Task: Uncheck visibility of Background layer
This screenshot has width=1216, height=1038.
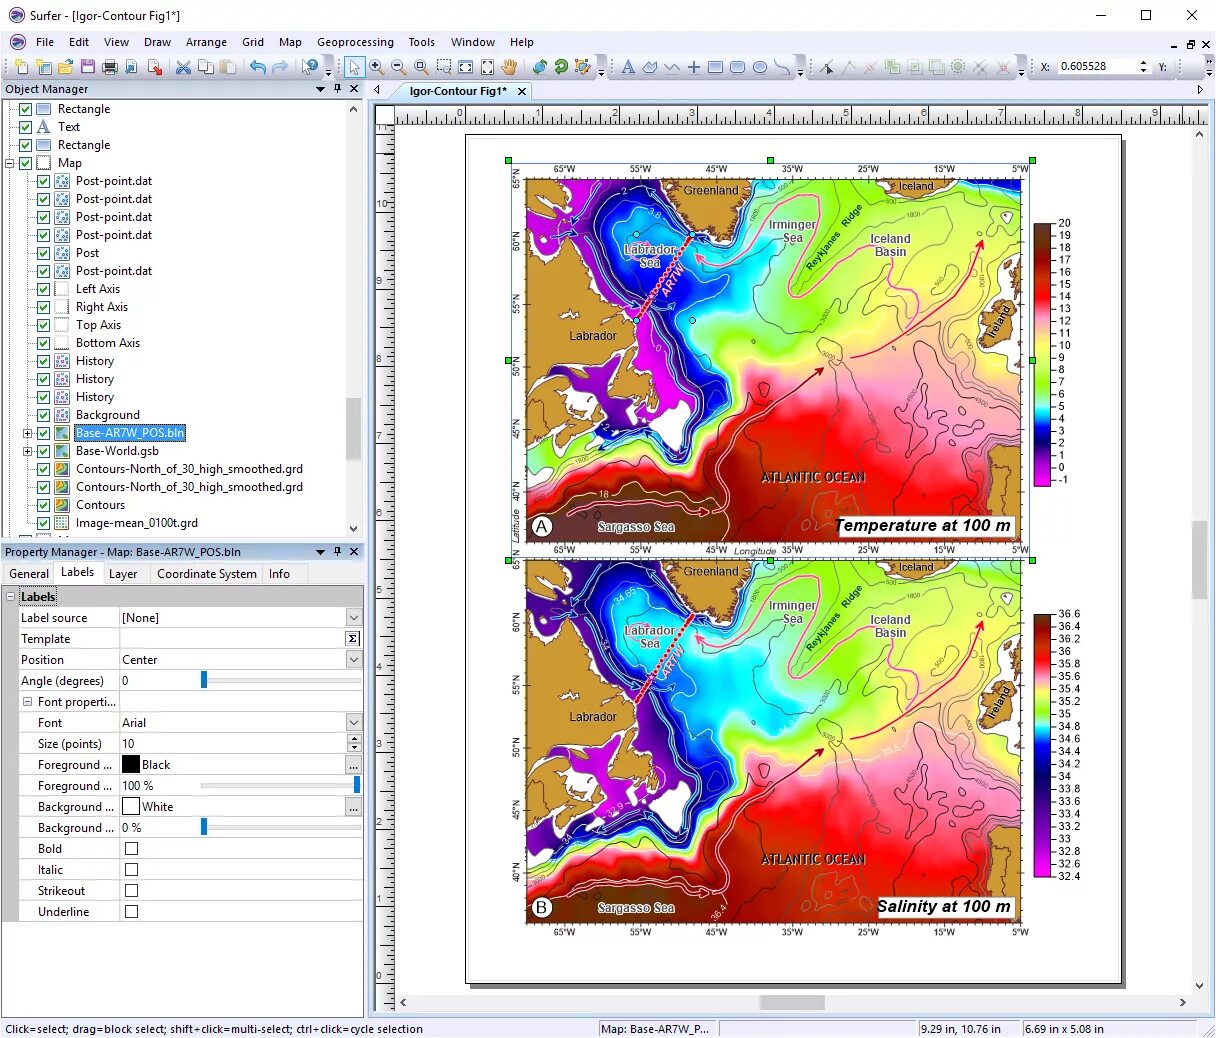Action: 43,415
